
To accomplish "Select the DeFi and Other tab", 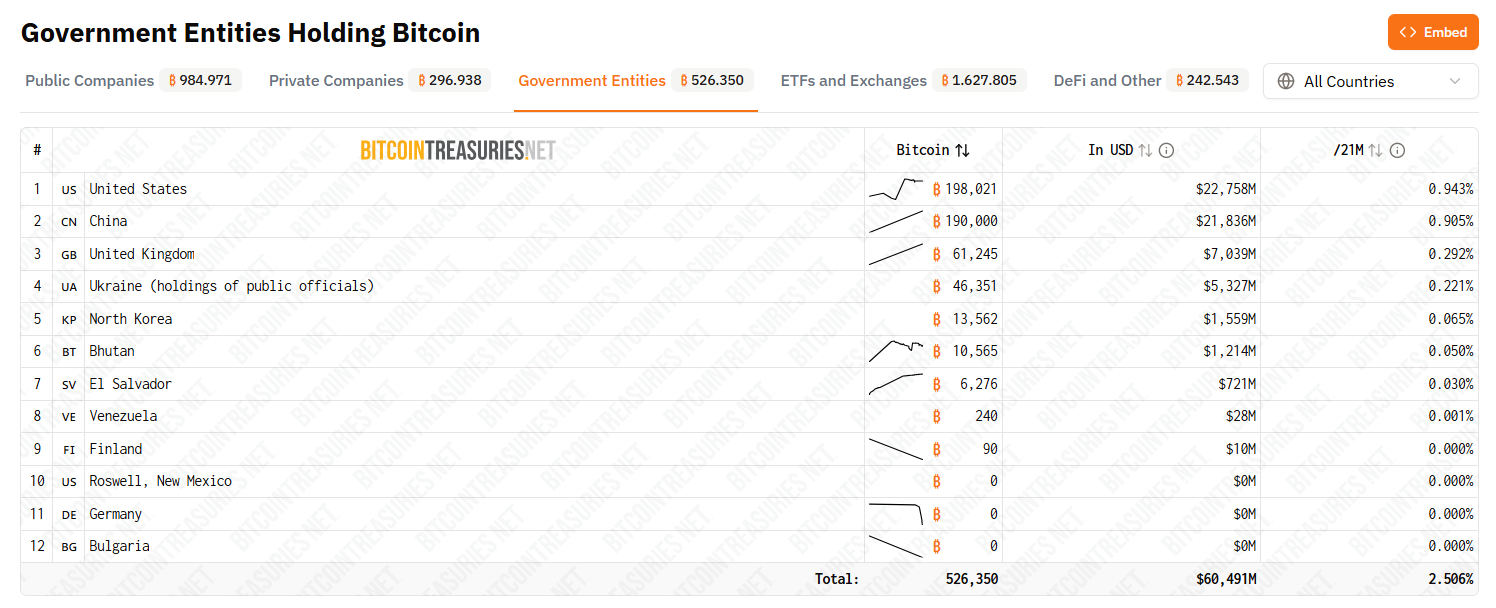I will tap(1150, 81).
